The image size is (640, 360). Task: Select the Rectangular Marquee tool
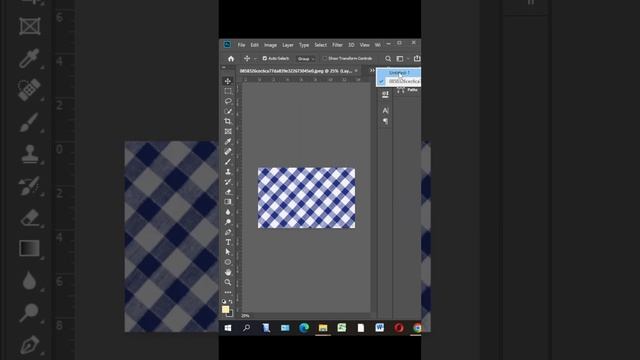click(228, 91)
